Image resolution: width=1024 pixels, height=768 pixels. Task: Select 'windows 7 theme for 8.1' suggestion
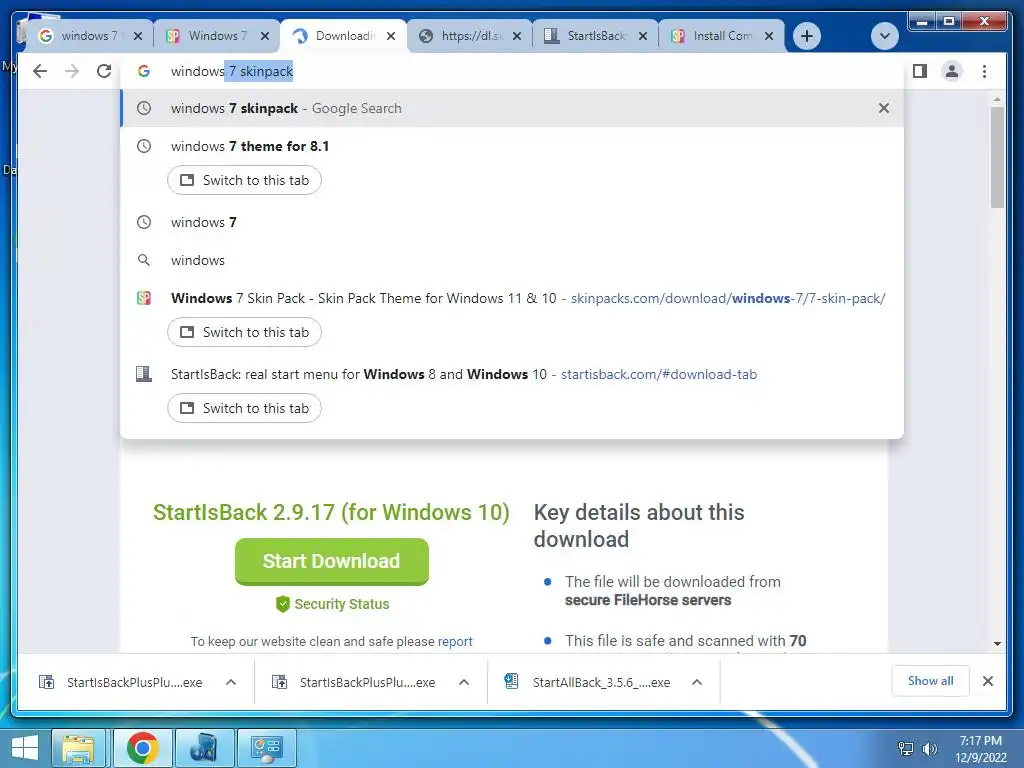coord(512,146)
